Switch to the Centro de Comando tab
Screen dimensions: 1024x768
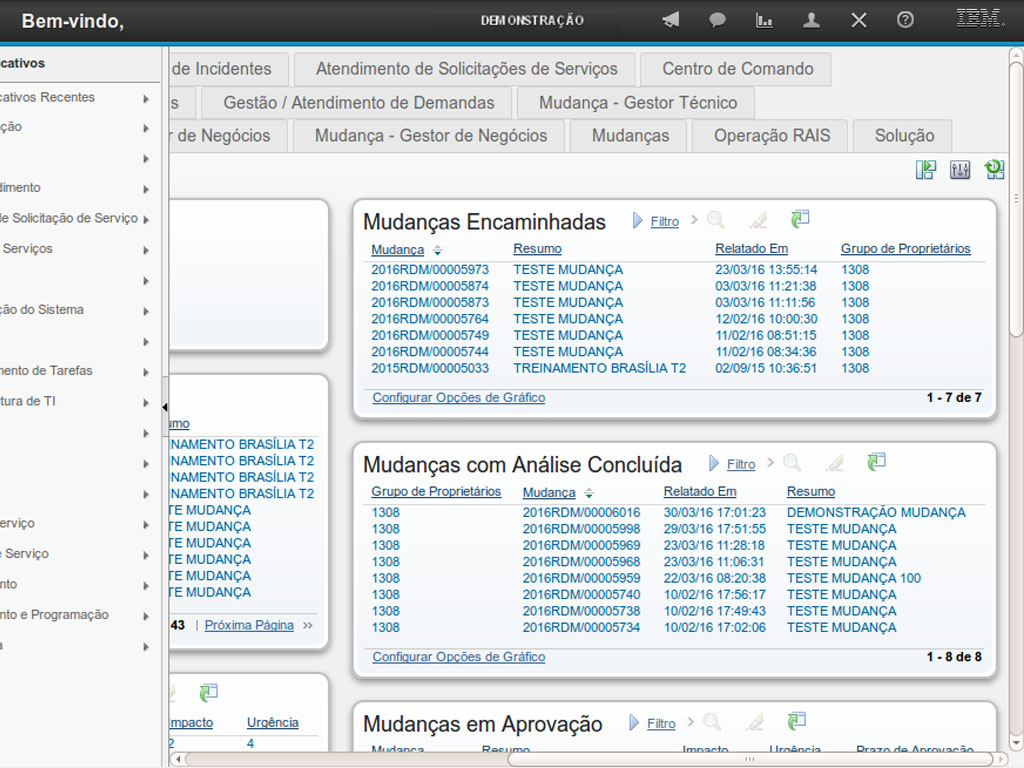click(738, 69)
